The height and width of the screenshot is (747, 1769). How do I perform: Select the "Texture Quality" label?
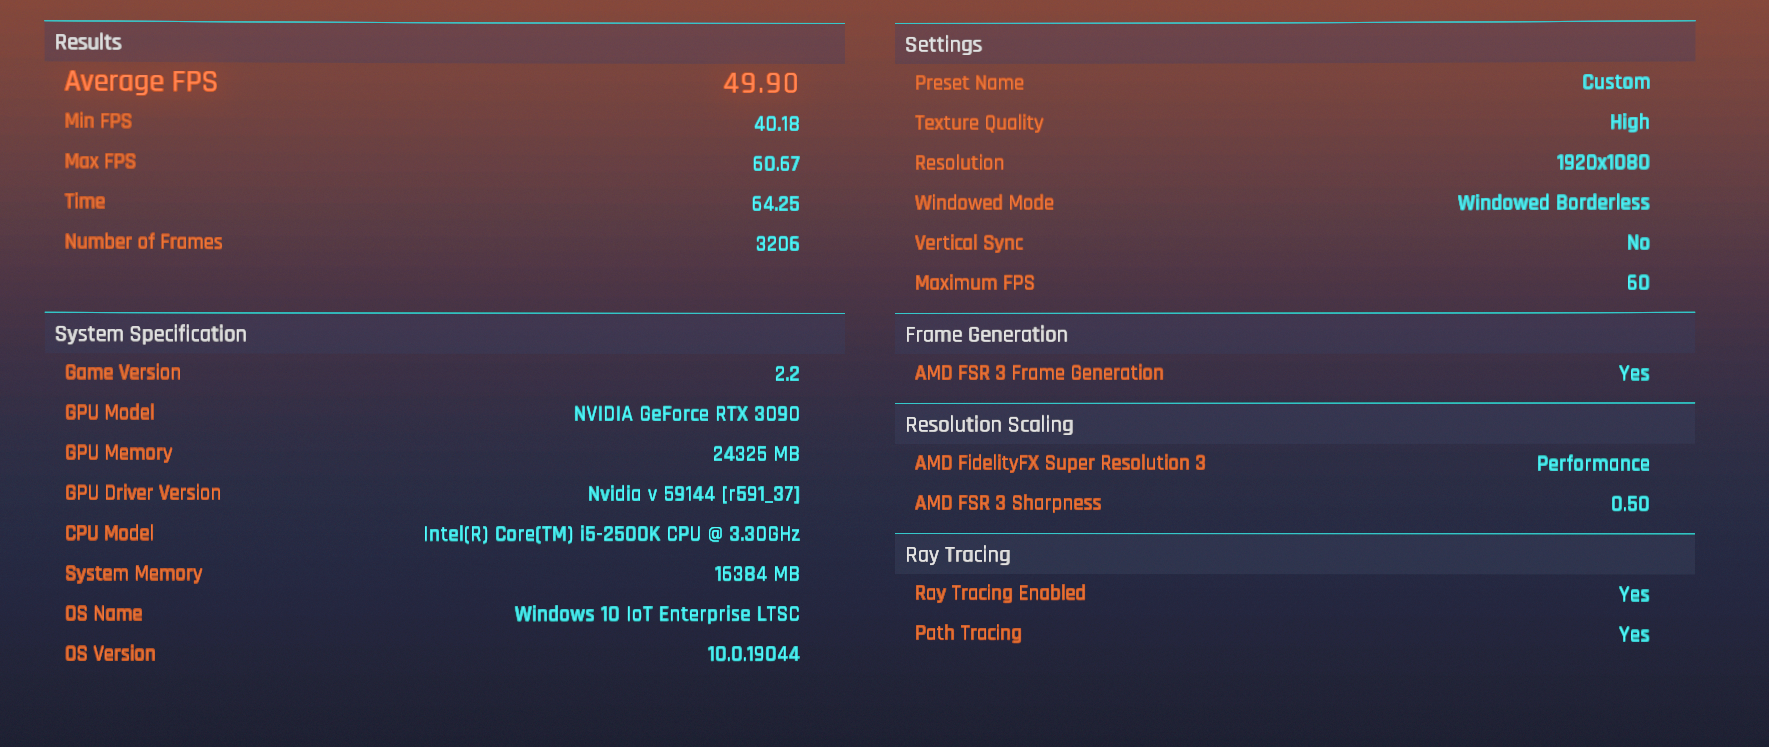(x=979, y=123)
